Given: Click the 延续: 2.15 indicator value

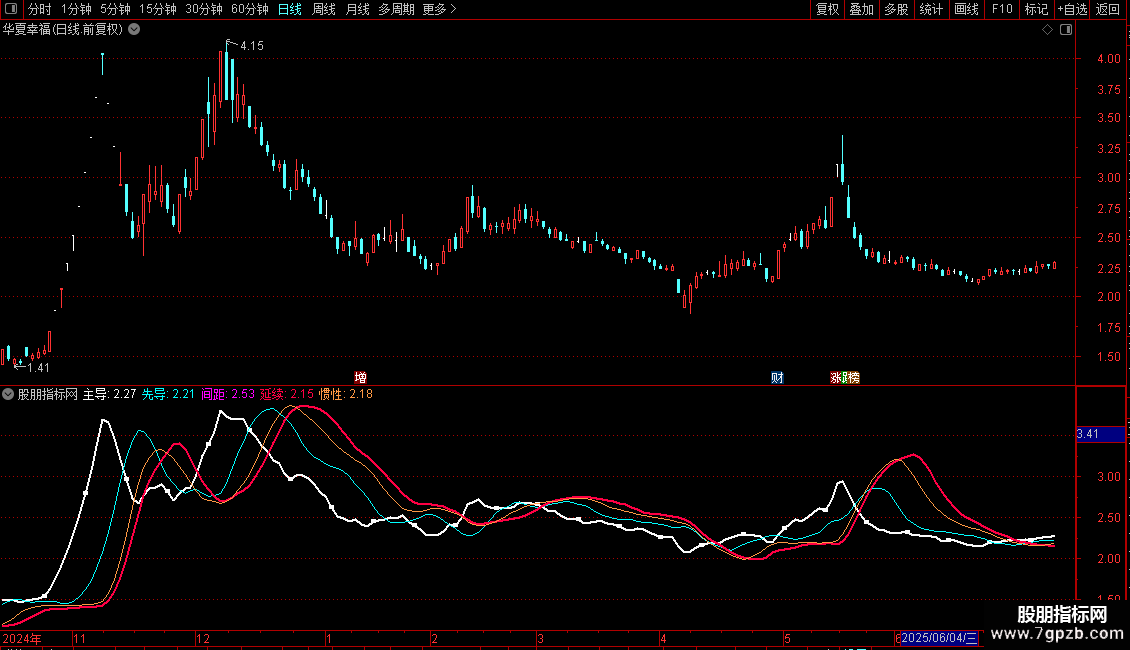Looking at the screenshot, I should click(287, 394).
